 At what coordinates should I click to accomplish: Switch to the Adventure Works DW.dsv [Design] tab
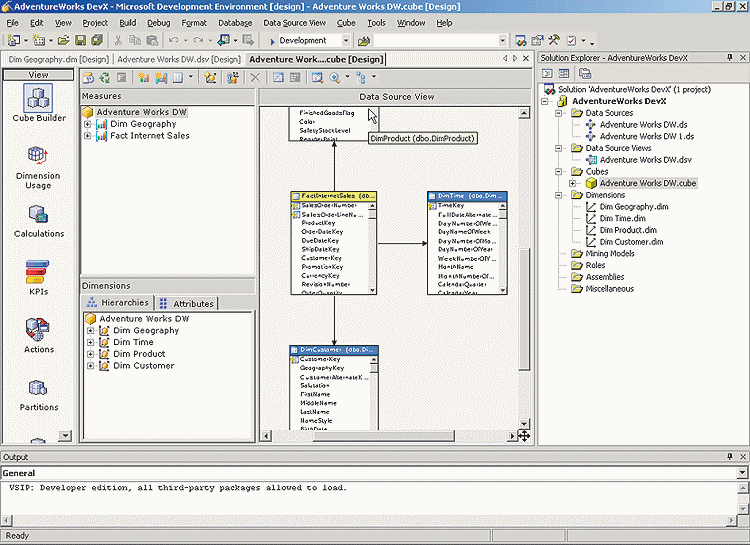178,59
